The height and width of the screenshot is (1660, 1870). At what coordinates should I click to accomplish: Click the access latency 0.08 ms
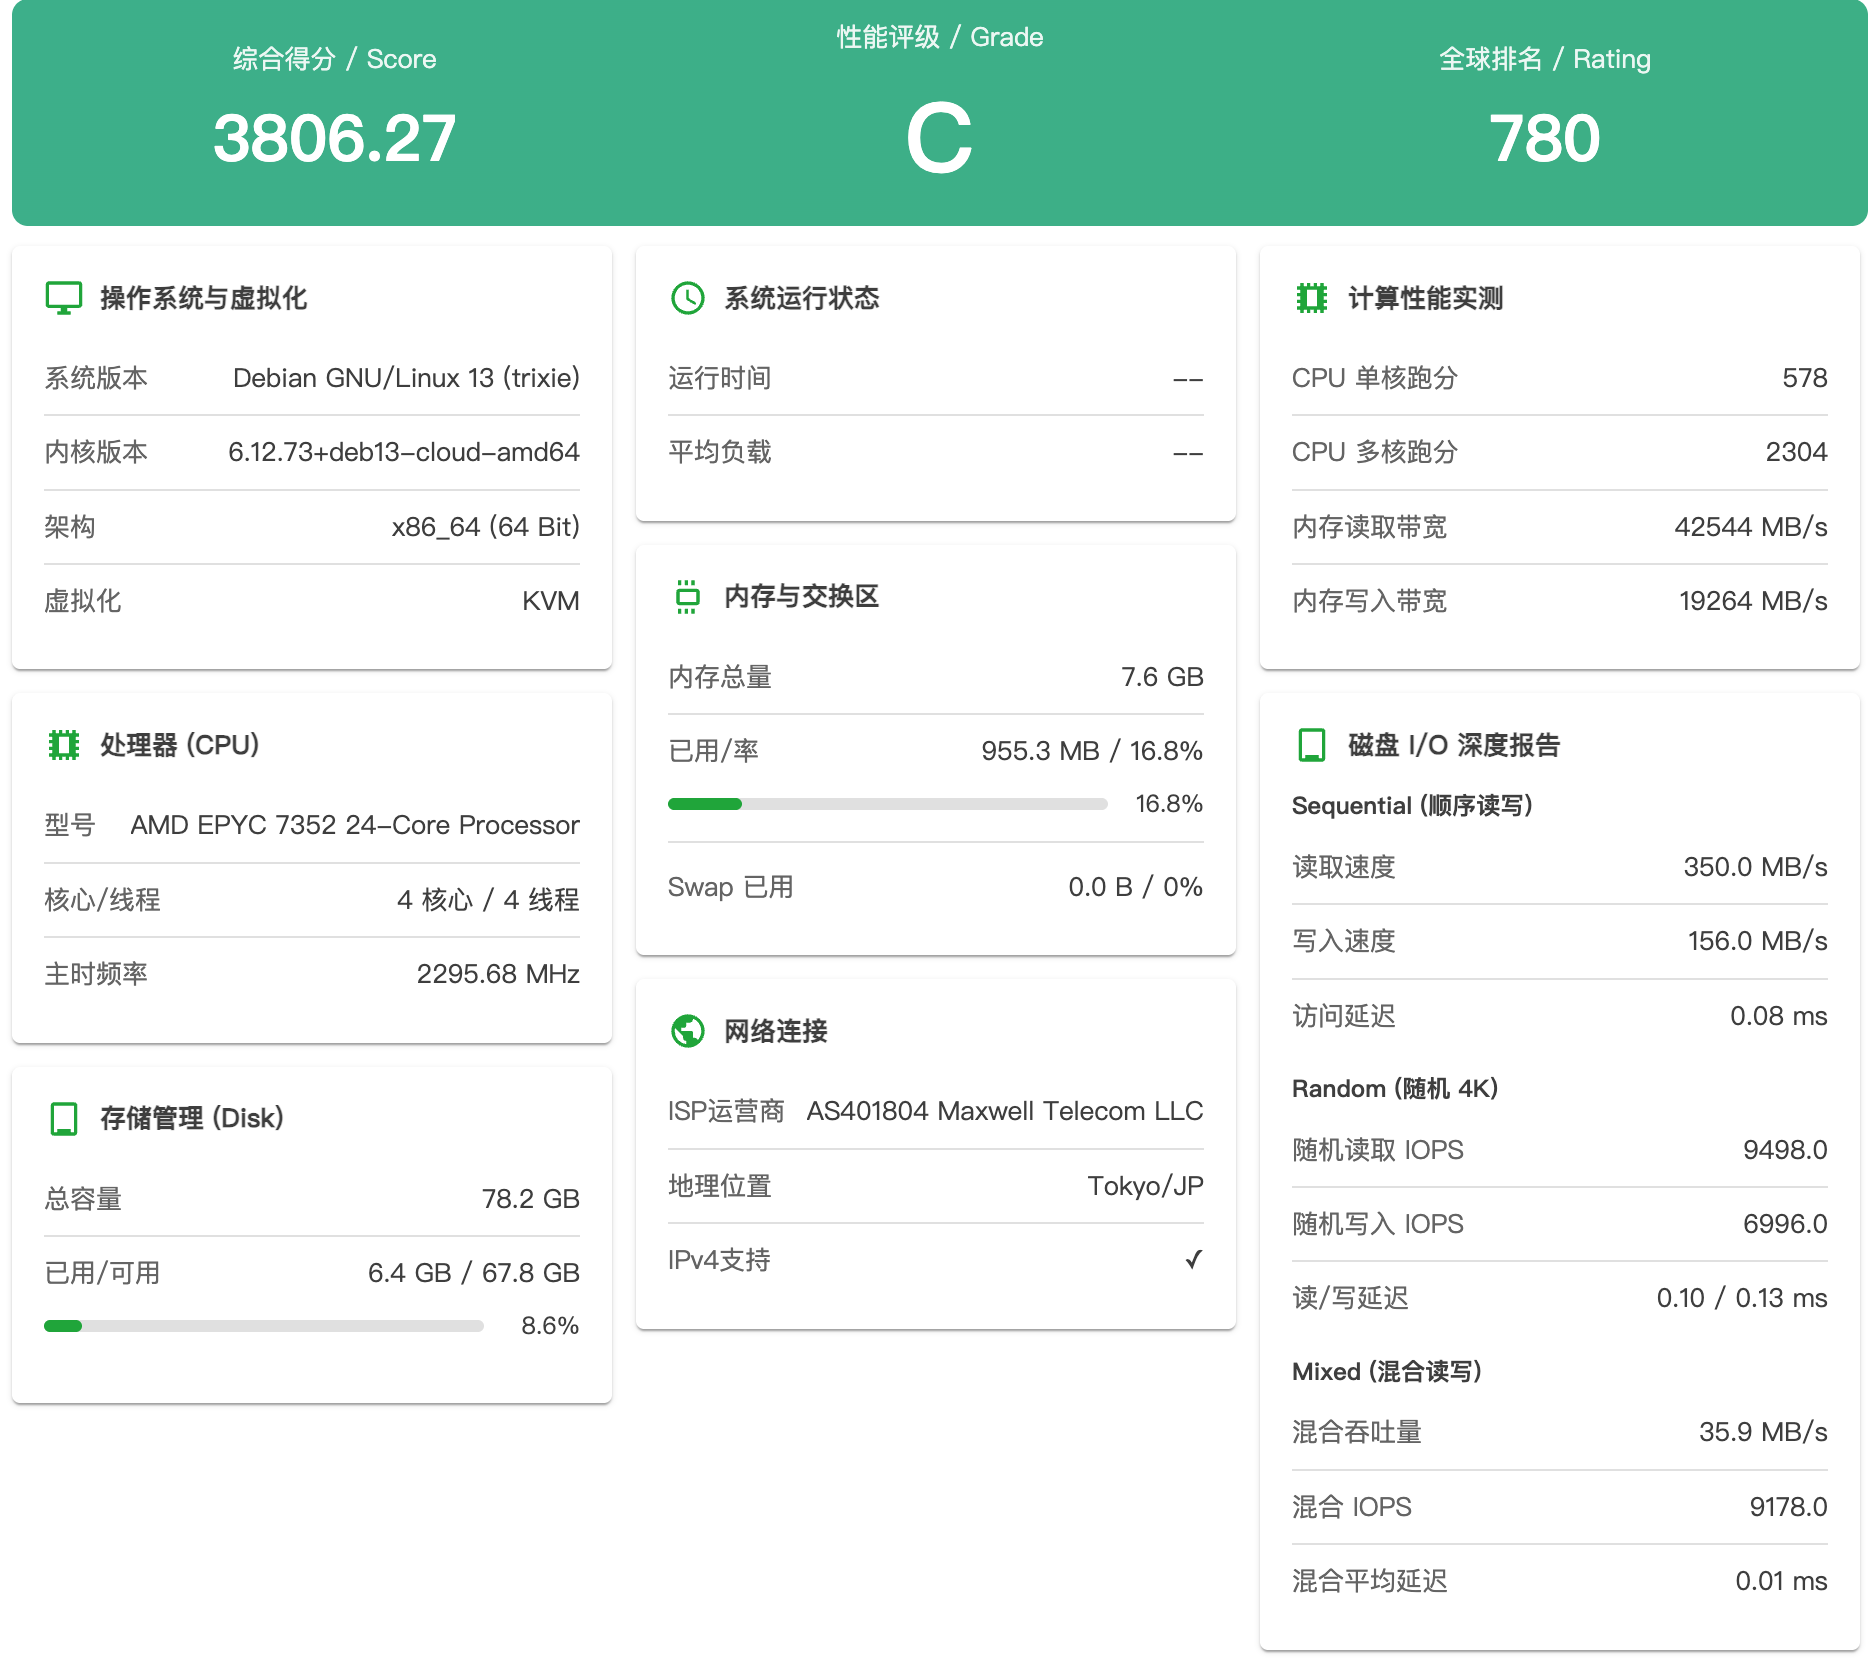(x=1779, y=1016)
